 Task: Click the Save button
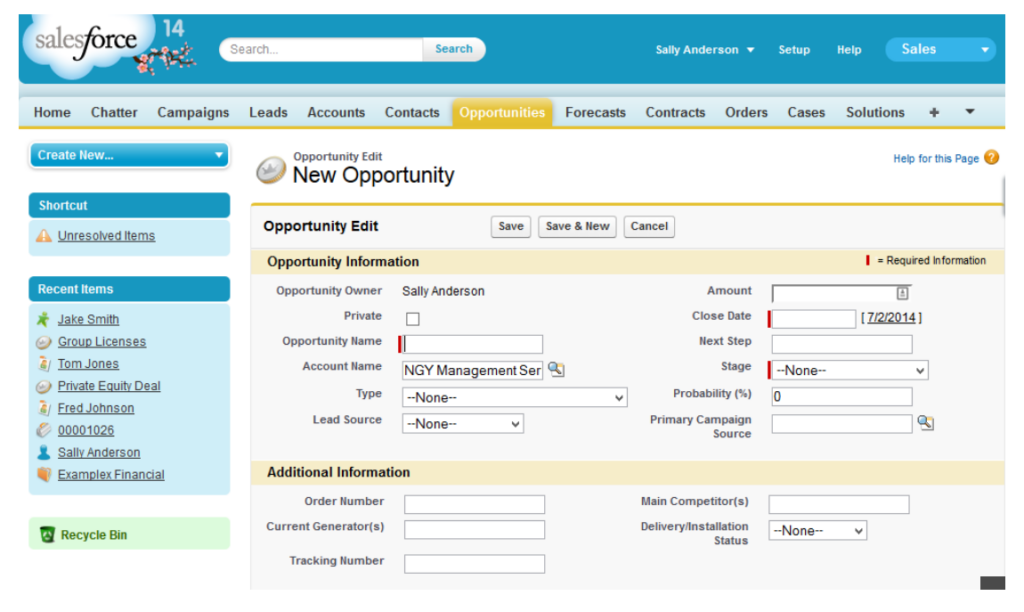pos(511,227)
